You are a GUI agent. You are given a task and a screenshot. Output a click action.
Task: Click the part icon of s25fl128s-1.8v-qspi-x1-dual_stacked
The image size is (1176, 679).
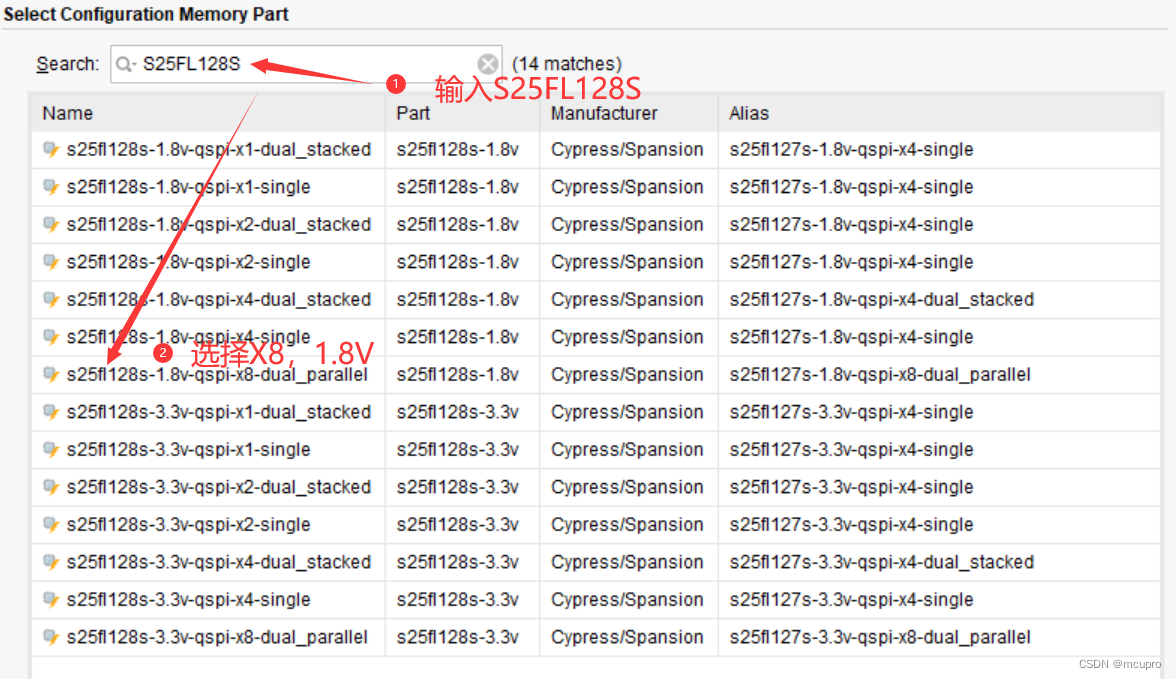click(x=51, y=149)
